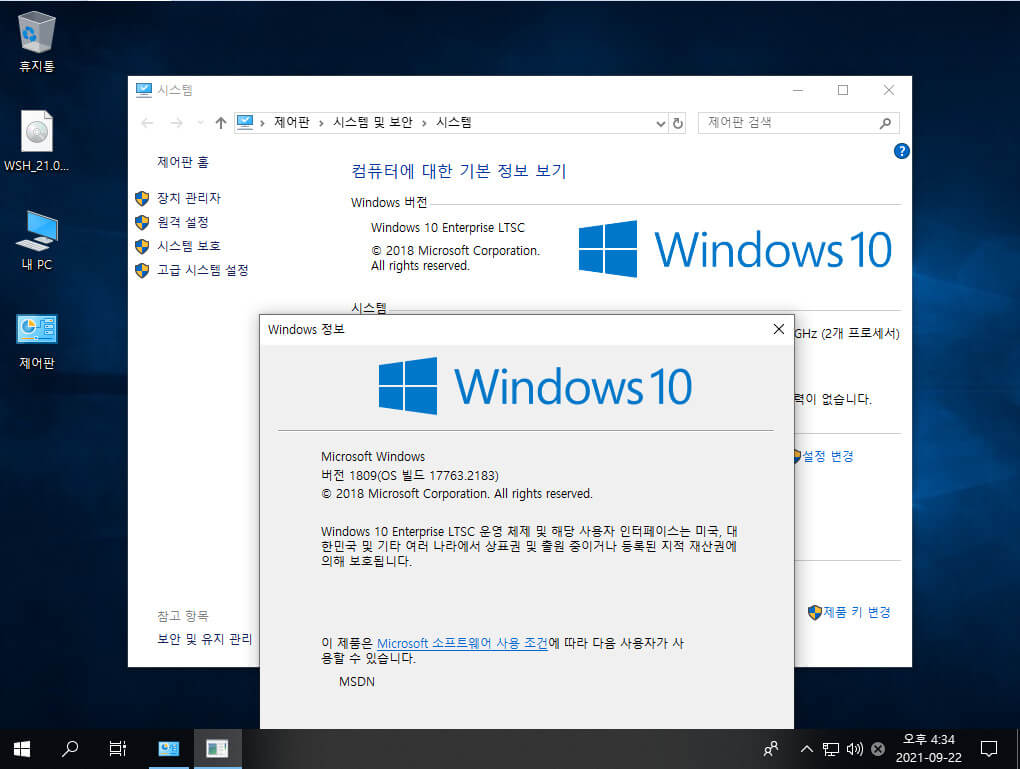
Task: Close the Windows 정보 dialog
Action: [779, 329]
